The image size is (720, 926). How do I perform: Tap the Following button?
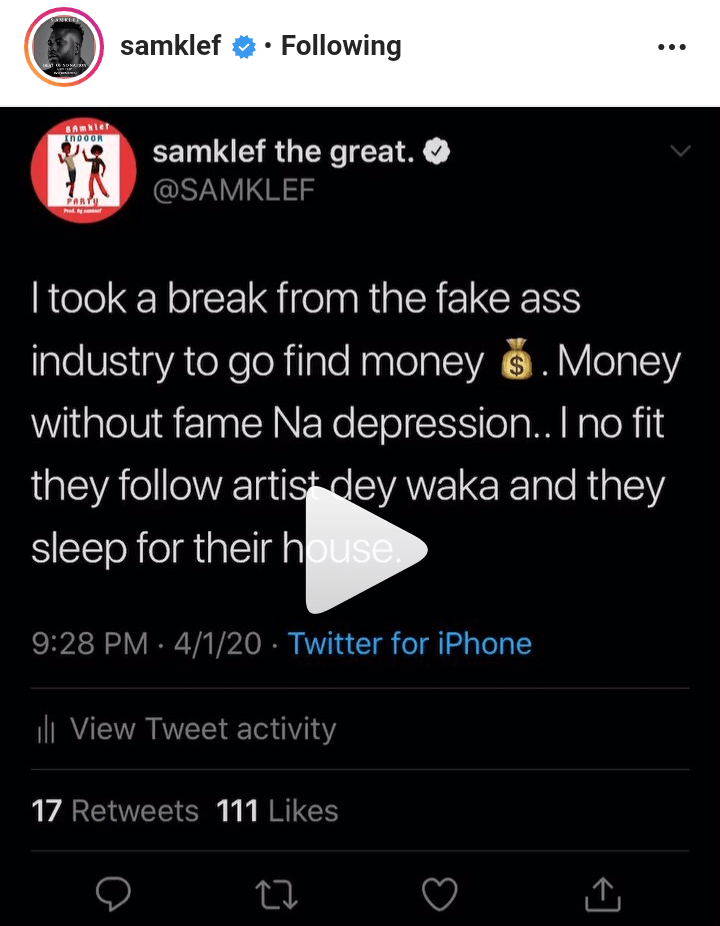tap(341, 46)
